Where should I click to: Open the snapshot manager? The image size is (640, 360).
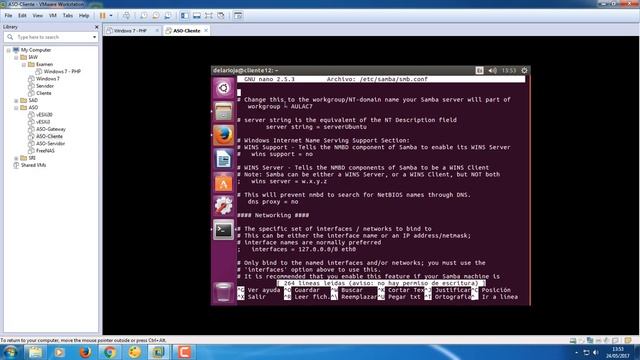pyautogui.click(x=168, y=16)
